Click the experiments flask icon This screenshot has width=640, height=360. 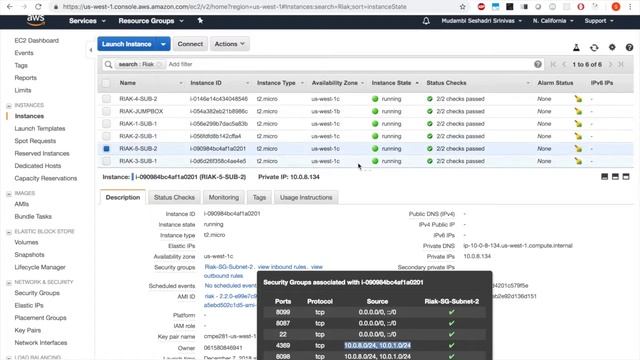576,48
